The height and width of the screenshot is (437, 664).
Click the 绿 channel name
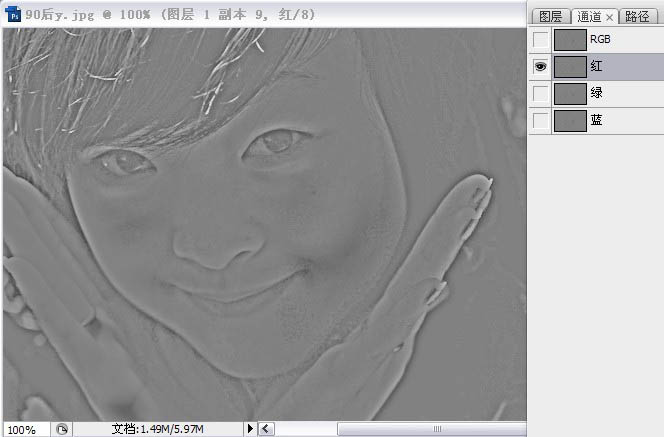596,93
